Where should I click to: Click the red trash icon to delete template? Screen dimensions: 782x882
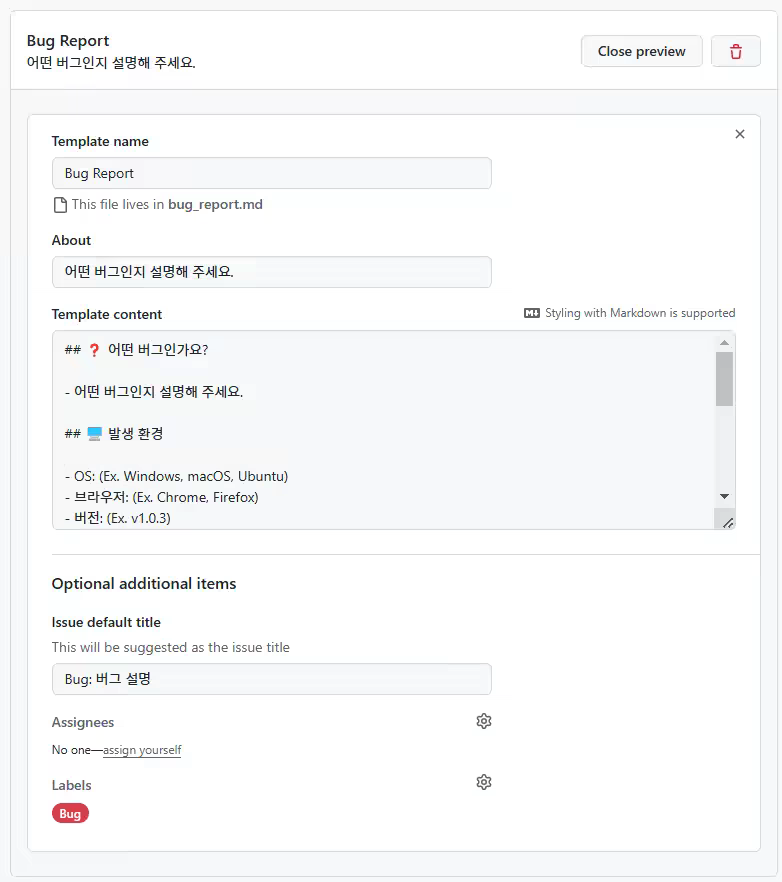click(x=736, y=51)
